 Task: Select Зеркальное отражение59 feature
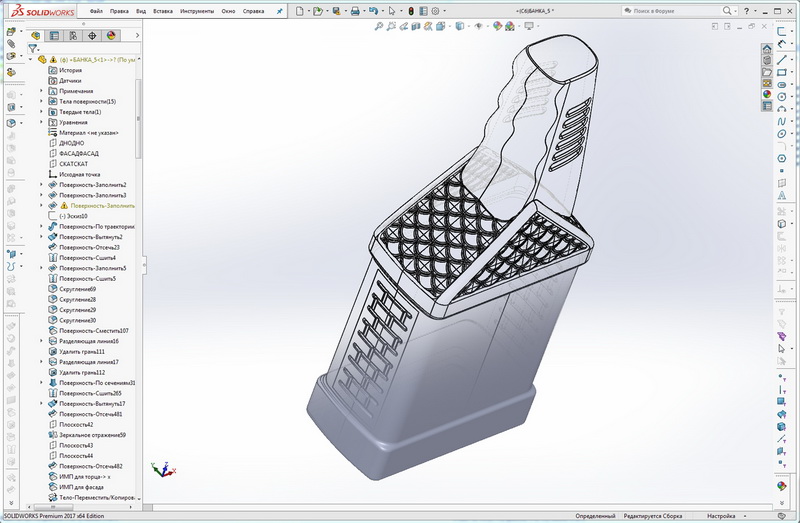87,435
